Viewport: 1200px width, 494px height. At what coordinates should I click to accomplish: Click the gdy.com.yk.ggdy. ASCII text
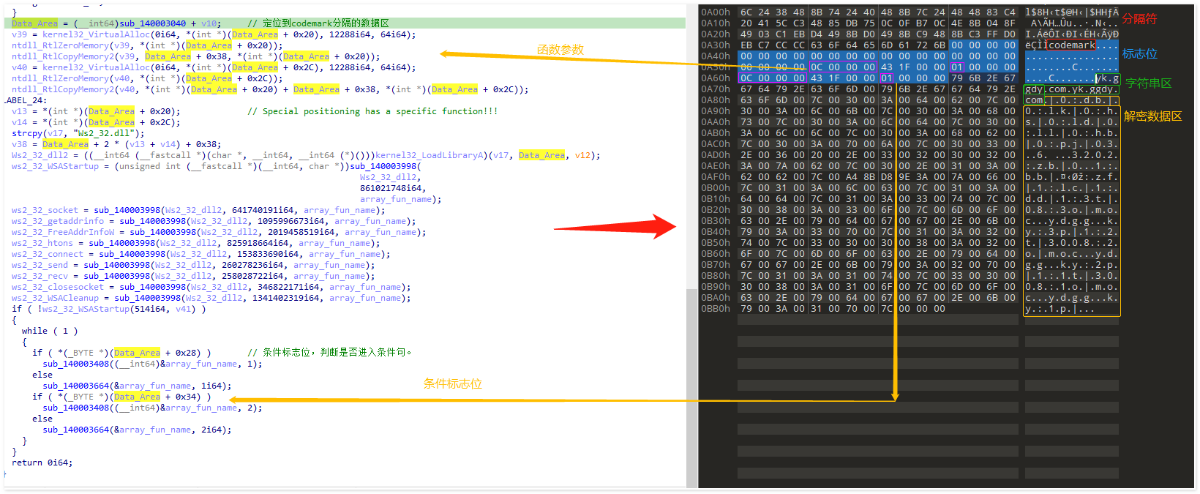pos(1072,88)
